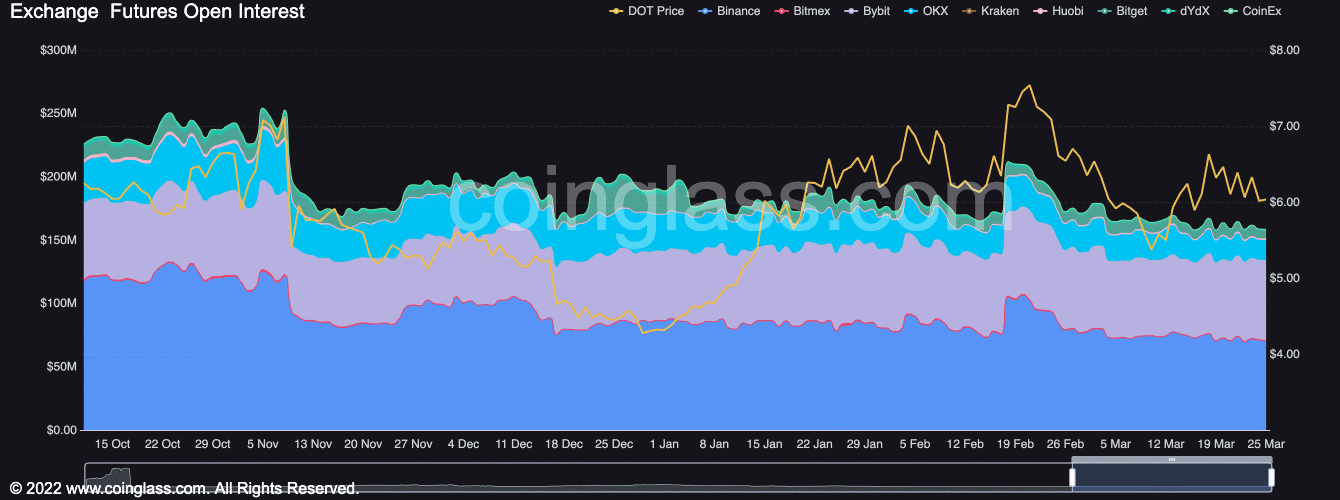The width and height of the screenshot is (1340, 500).
Task: Click the $200M axis label
Action: (x=57, y=177)
